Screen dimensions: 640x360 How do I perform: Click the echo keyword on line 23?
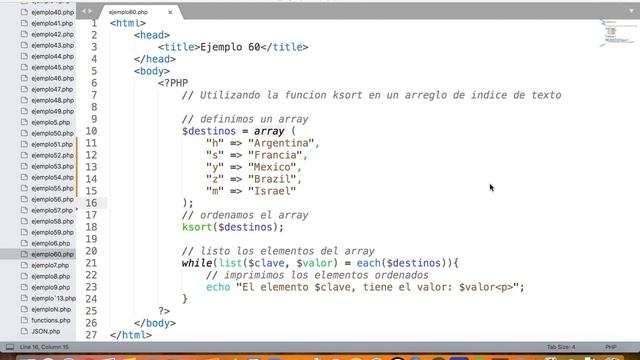[x=218, y=287]
